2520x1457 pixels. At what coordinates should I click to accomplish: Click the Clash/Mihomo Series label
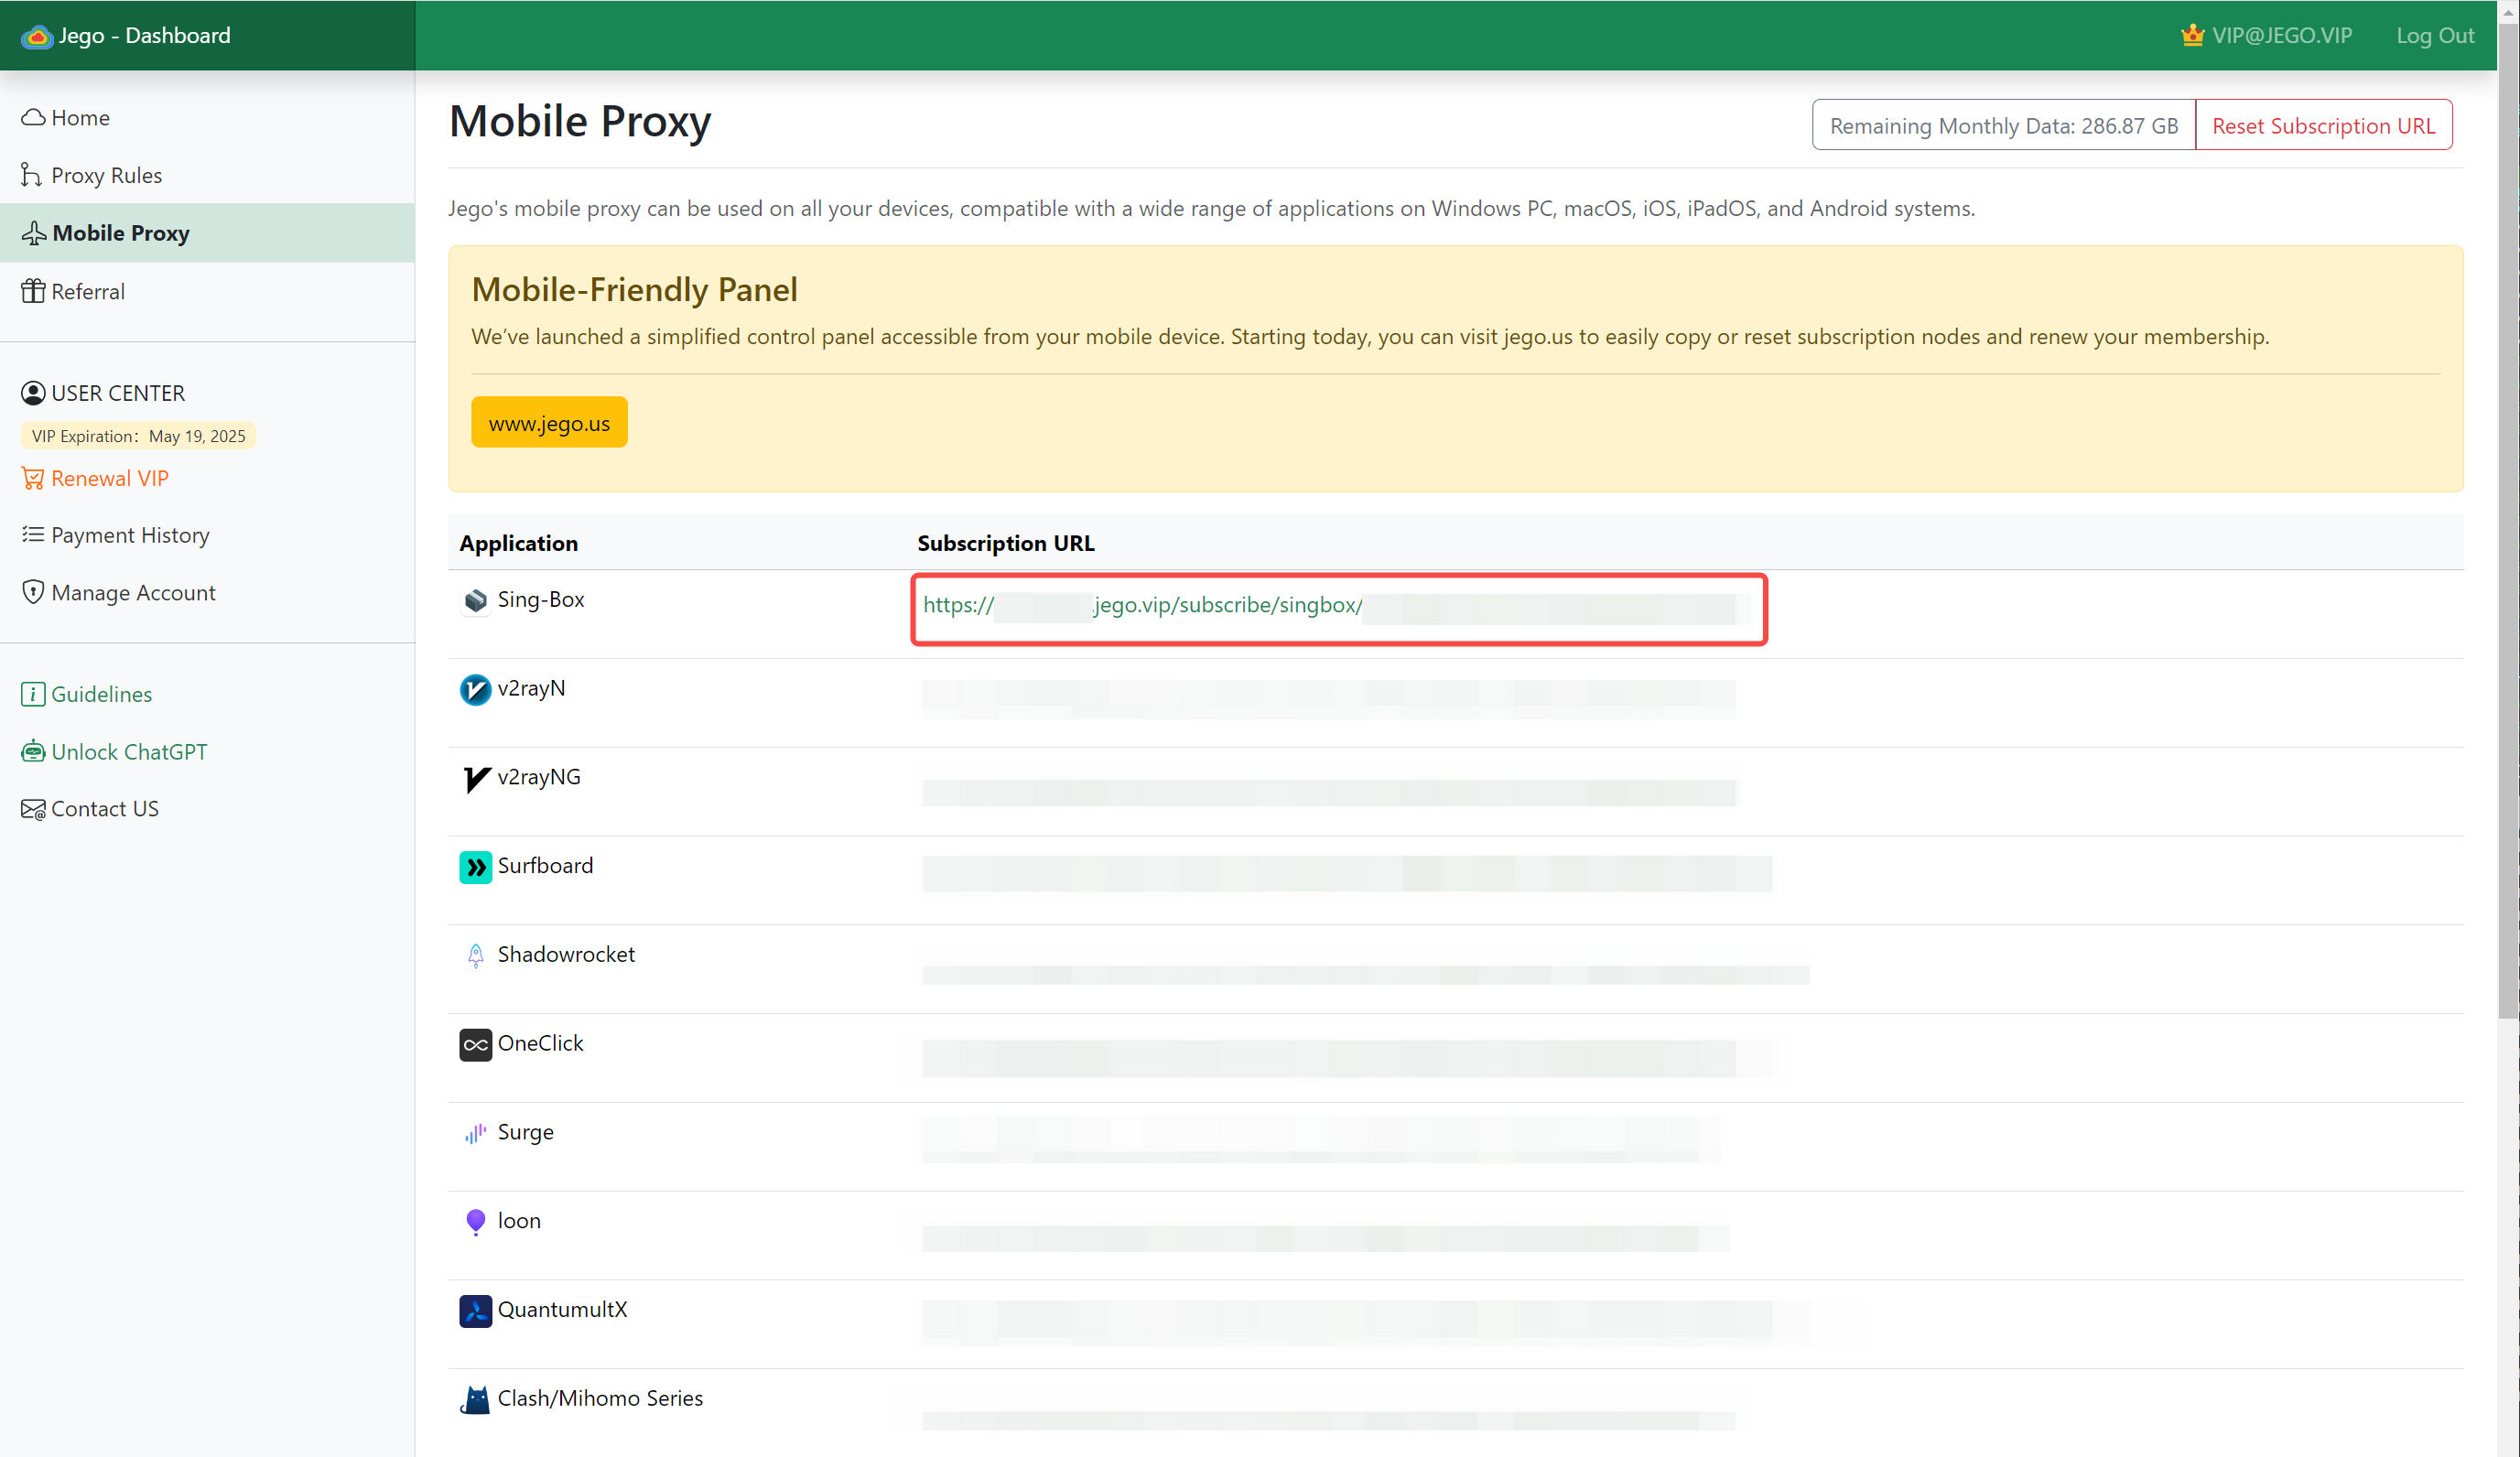[x=600, y=1398]
